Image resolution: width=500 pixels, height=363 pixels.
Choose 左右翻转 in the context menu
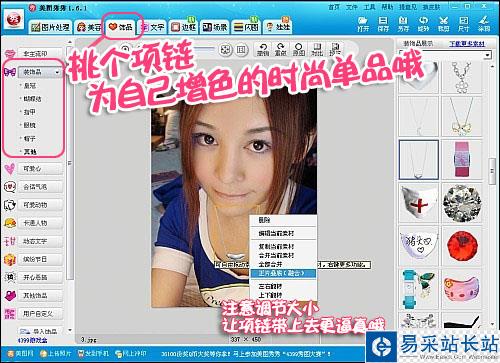(x=283, y=286)
